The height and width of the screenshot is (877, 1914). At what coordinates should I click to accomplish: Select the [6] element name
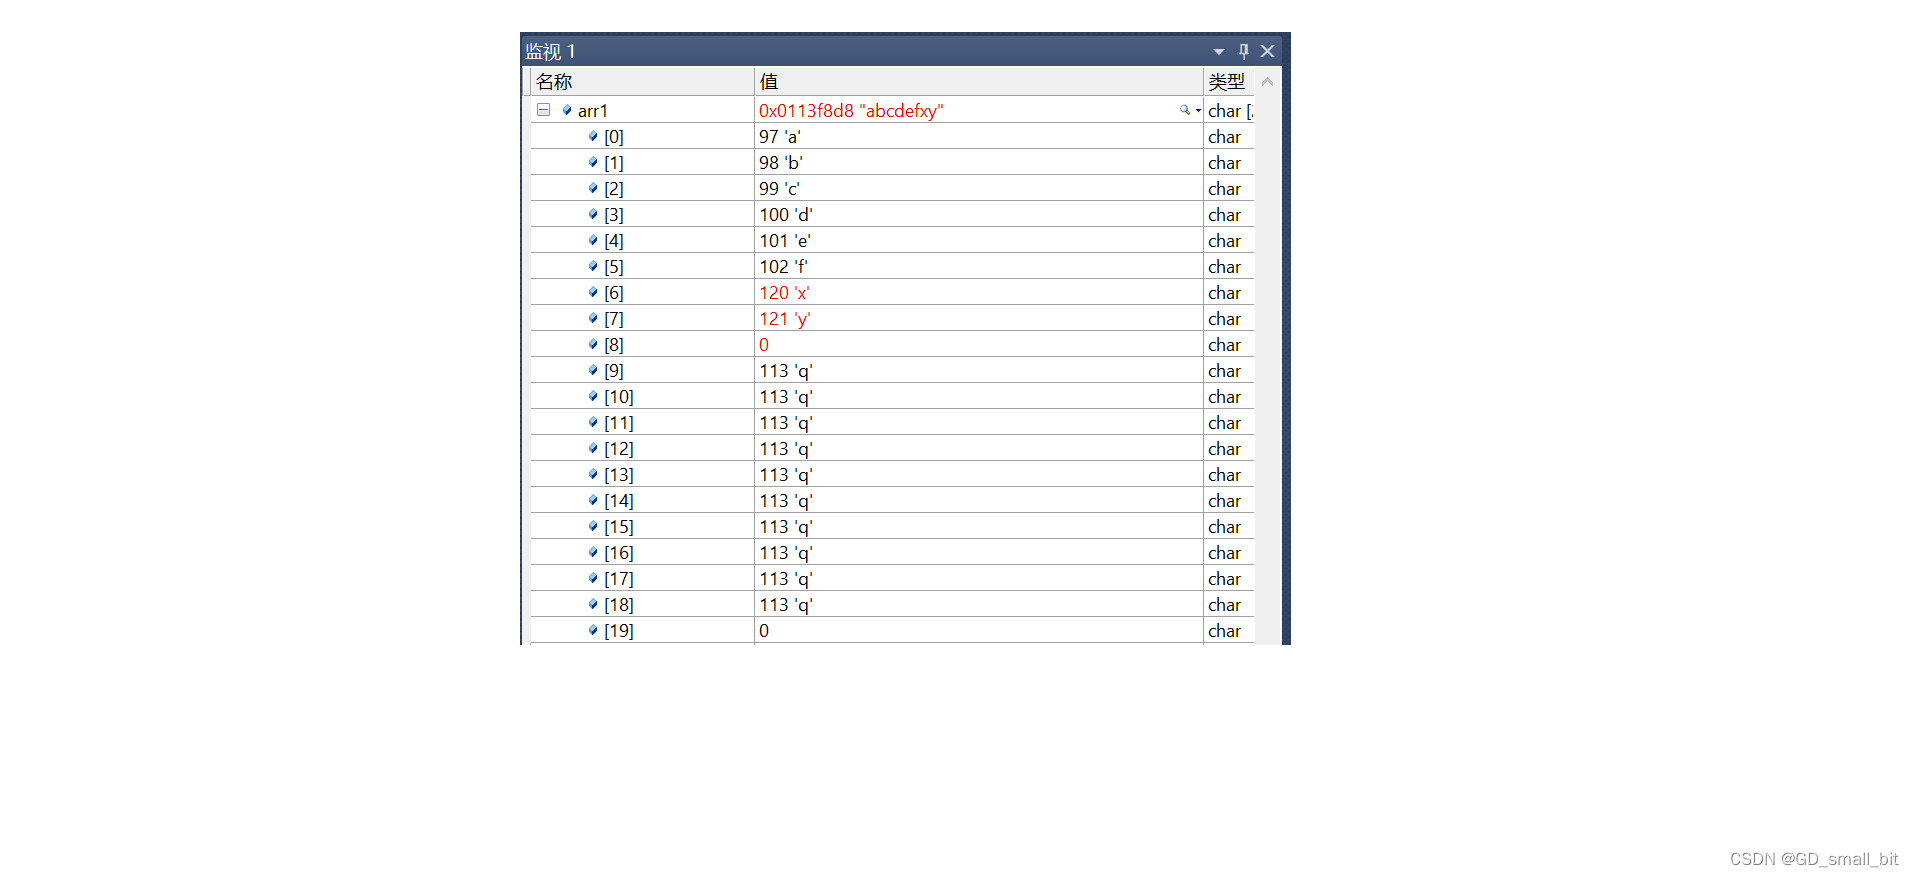pyautogui.click(x=614, y=293)
